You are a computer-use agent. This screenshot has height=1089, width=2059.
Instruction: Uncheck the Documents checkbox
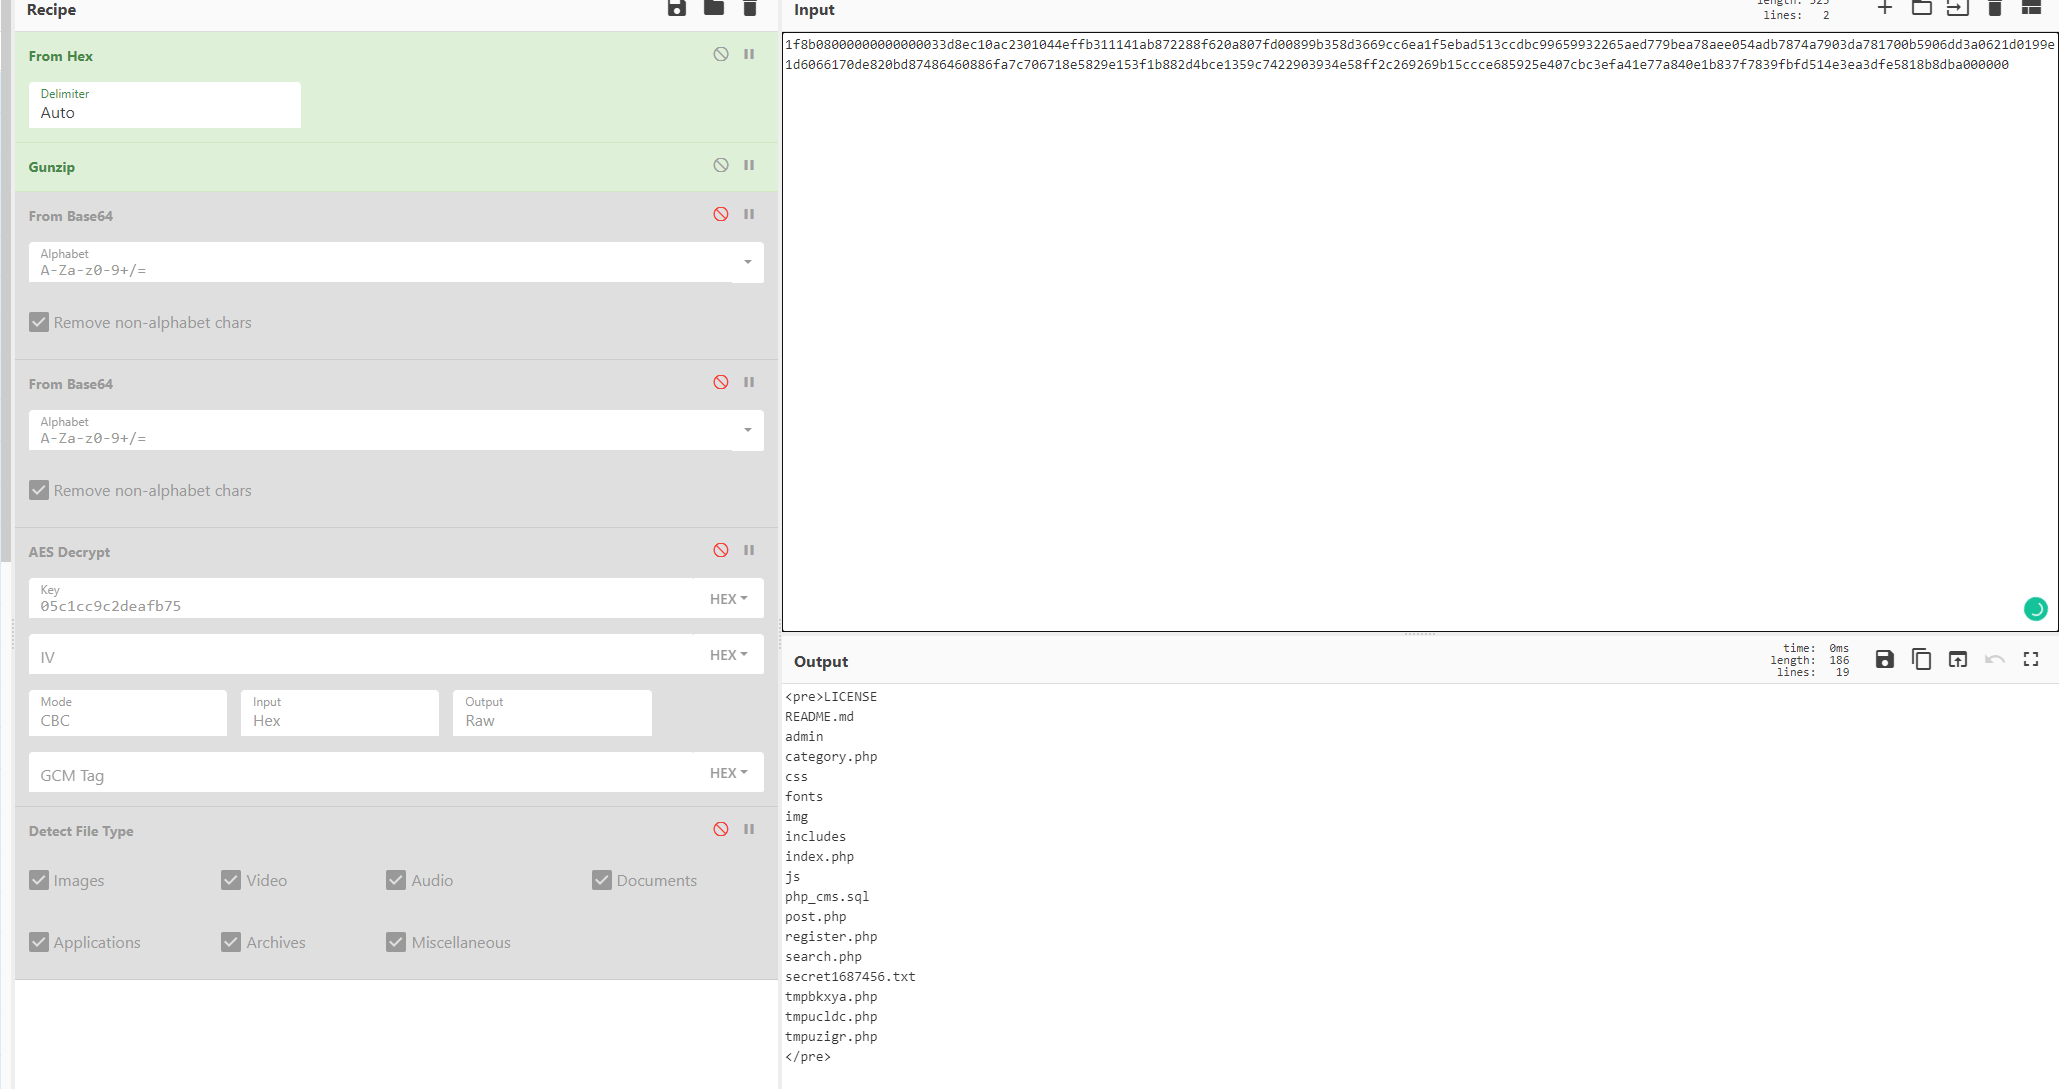[x=601, y=880]
